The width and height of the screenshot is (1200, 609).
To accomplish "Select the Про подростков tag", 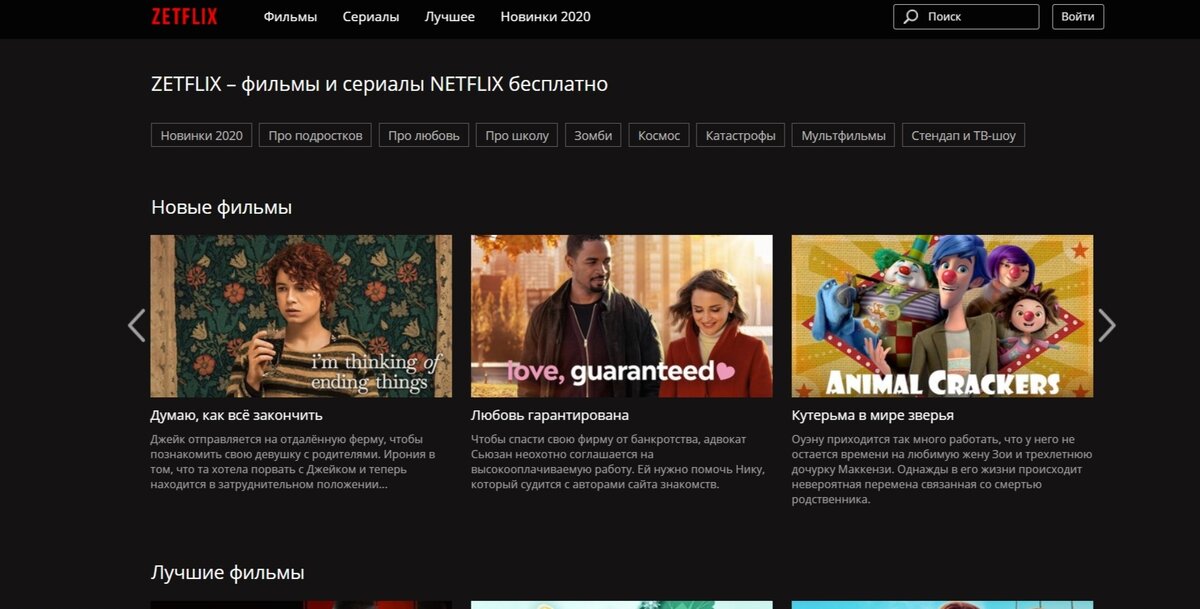I will (x=315, y=135).
